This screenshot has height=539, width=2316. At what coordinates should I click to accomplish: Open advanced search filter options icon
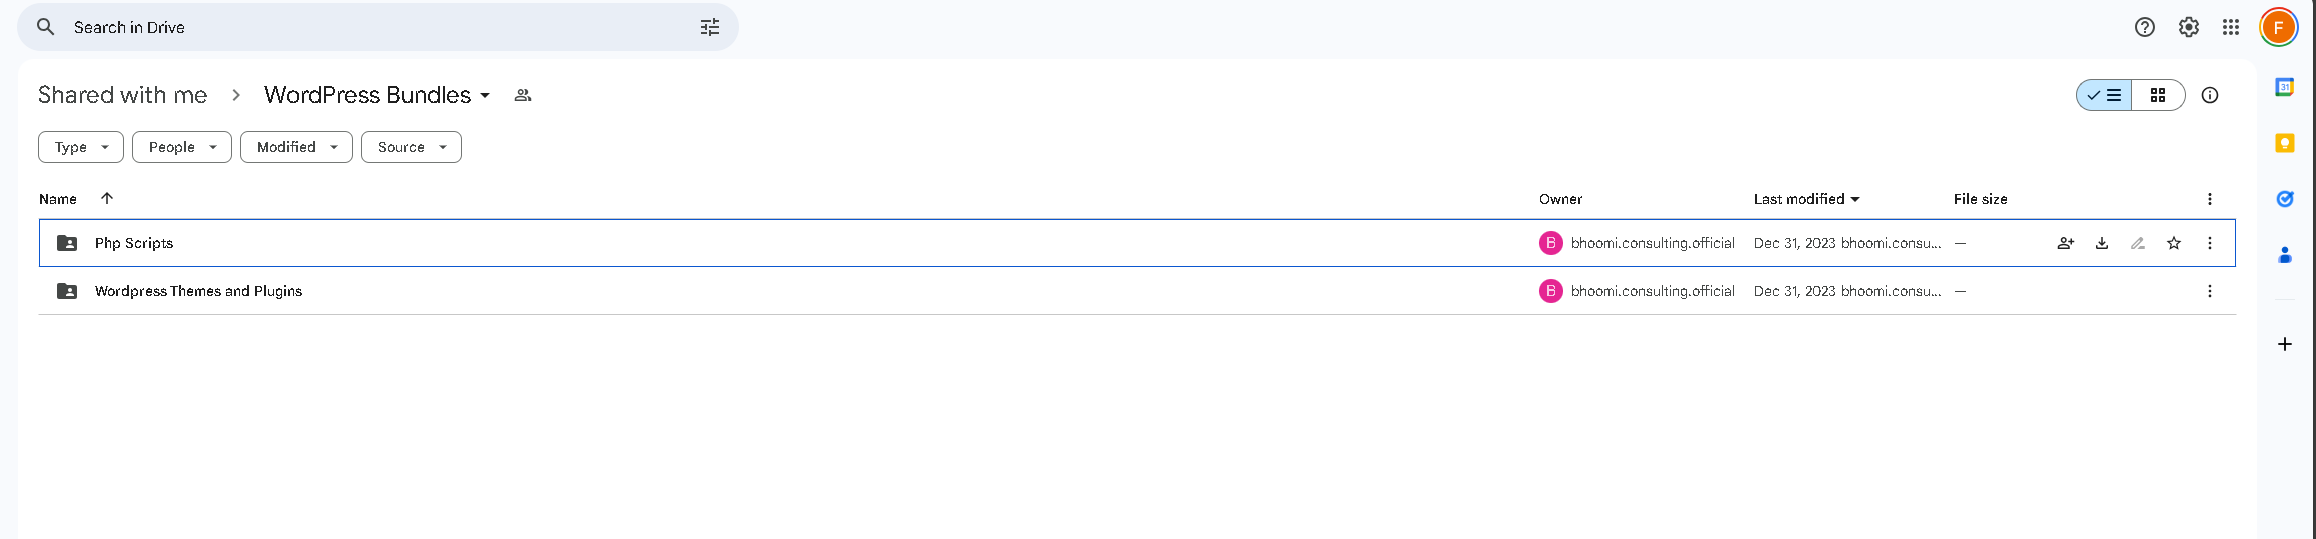tap(709, 27)
